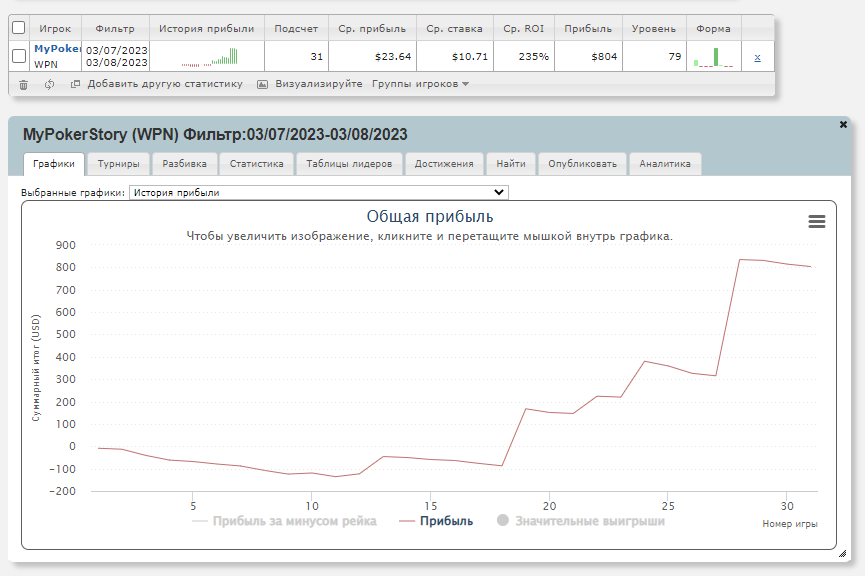Sort by the Уровень column header
The image size is (865, 576).
(653, 29)
